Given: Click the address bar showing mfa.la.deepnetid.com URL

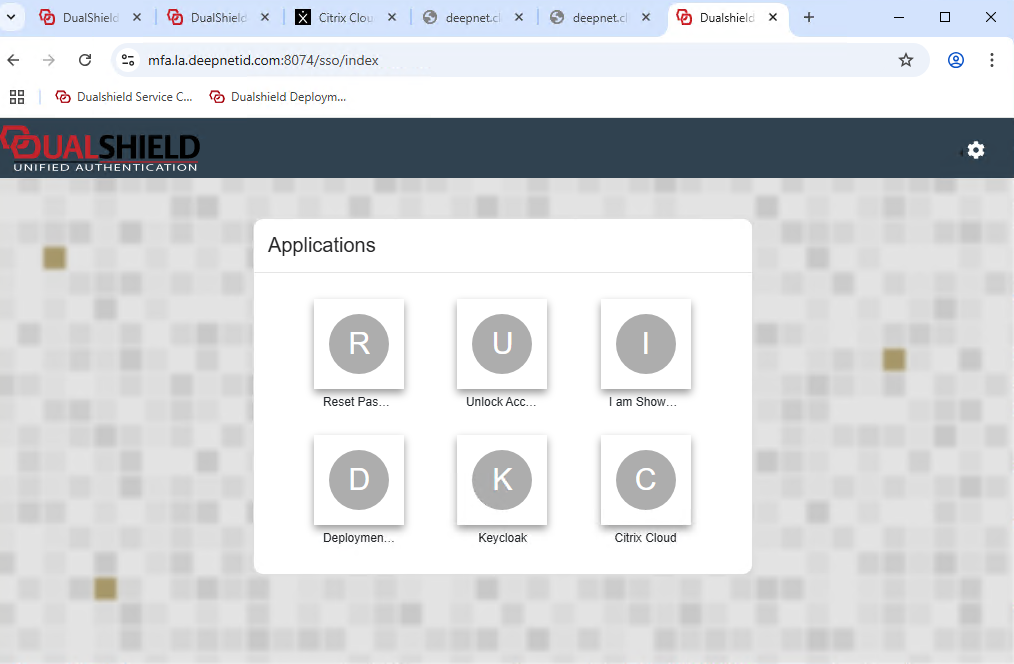Looking at the screenshot, I should 500,60.
